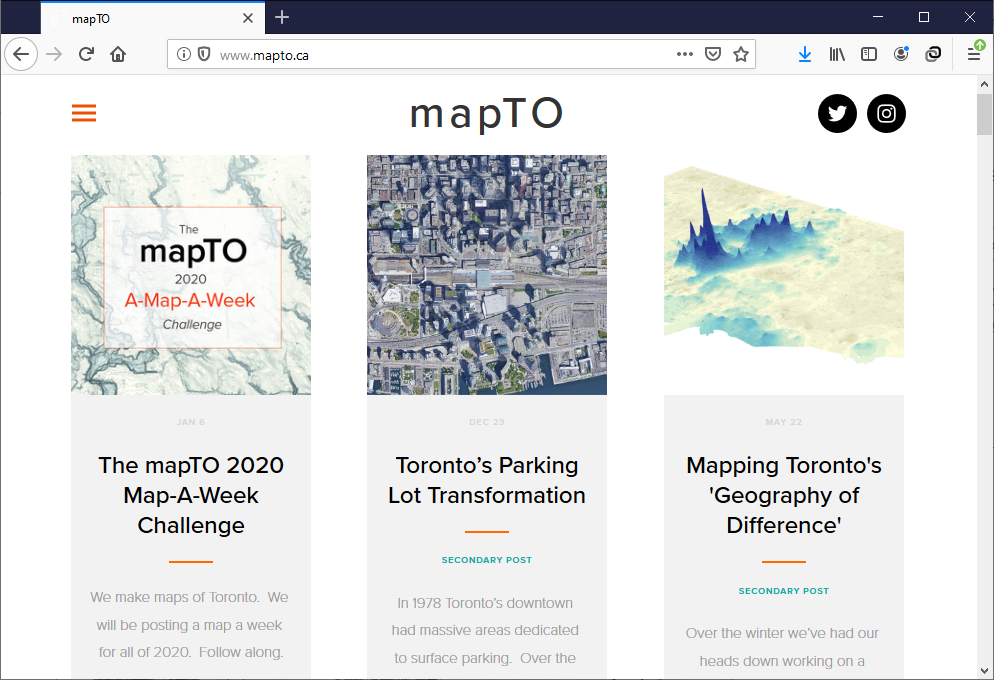
Task: Toggle the save-to-pocket icon in the address bar
Action: 713,53
